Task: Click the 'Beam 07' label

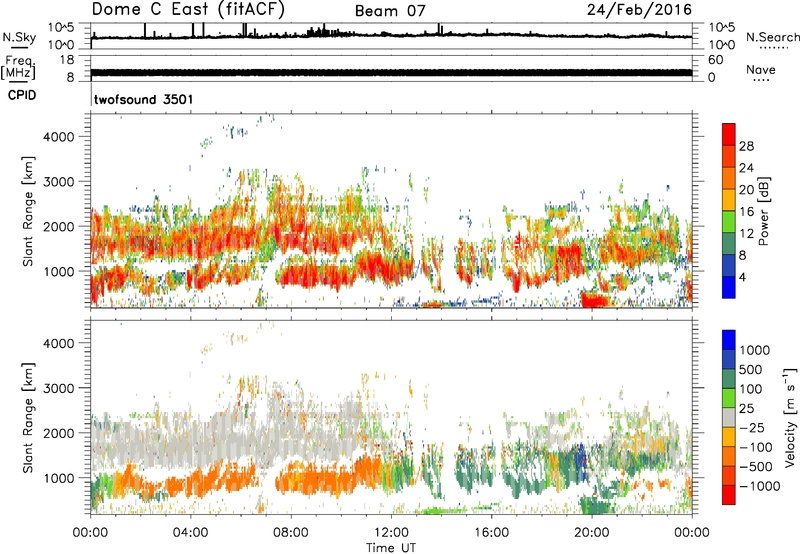Action: pos(390,11)
